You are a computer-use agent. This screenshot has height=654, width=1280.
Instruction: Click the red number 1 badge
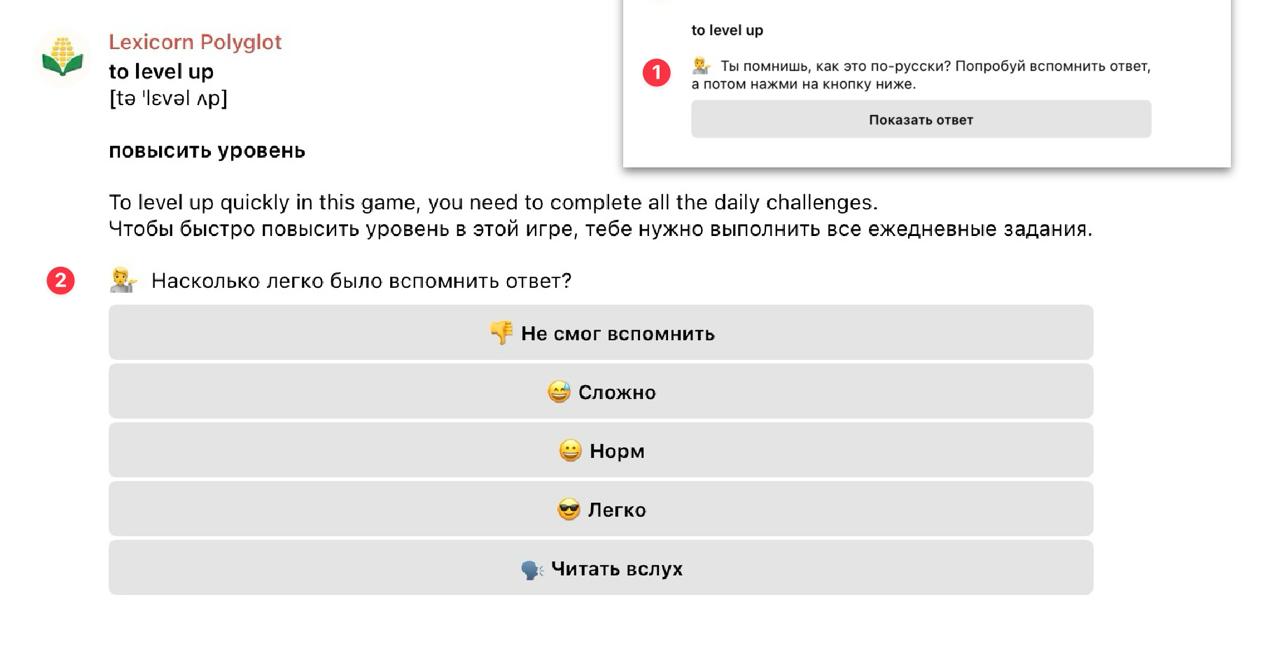pyautogui.click(x=657, y=73)
